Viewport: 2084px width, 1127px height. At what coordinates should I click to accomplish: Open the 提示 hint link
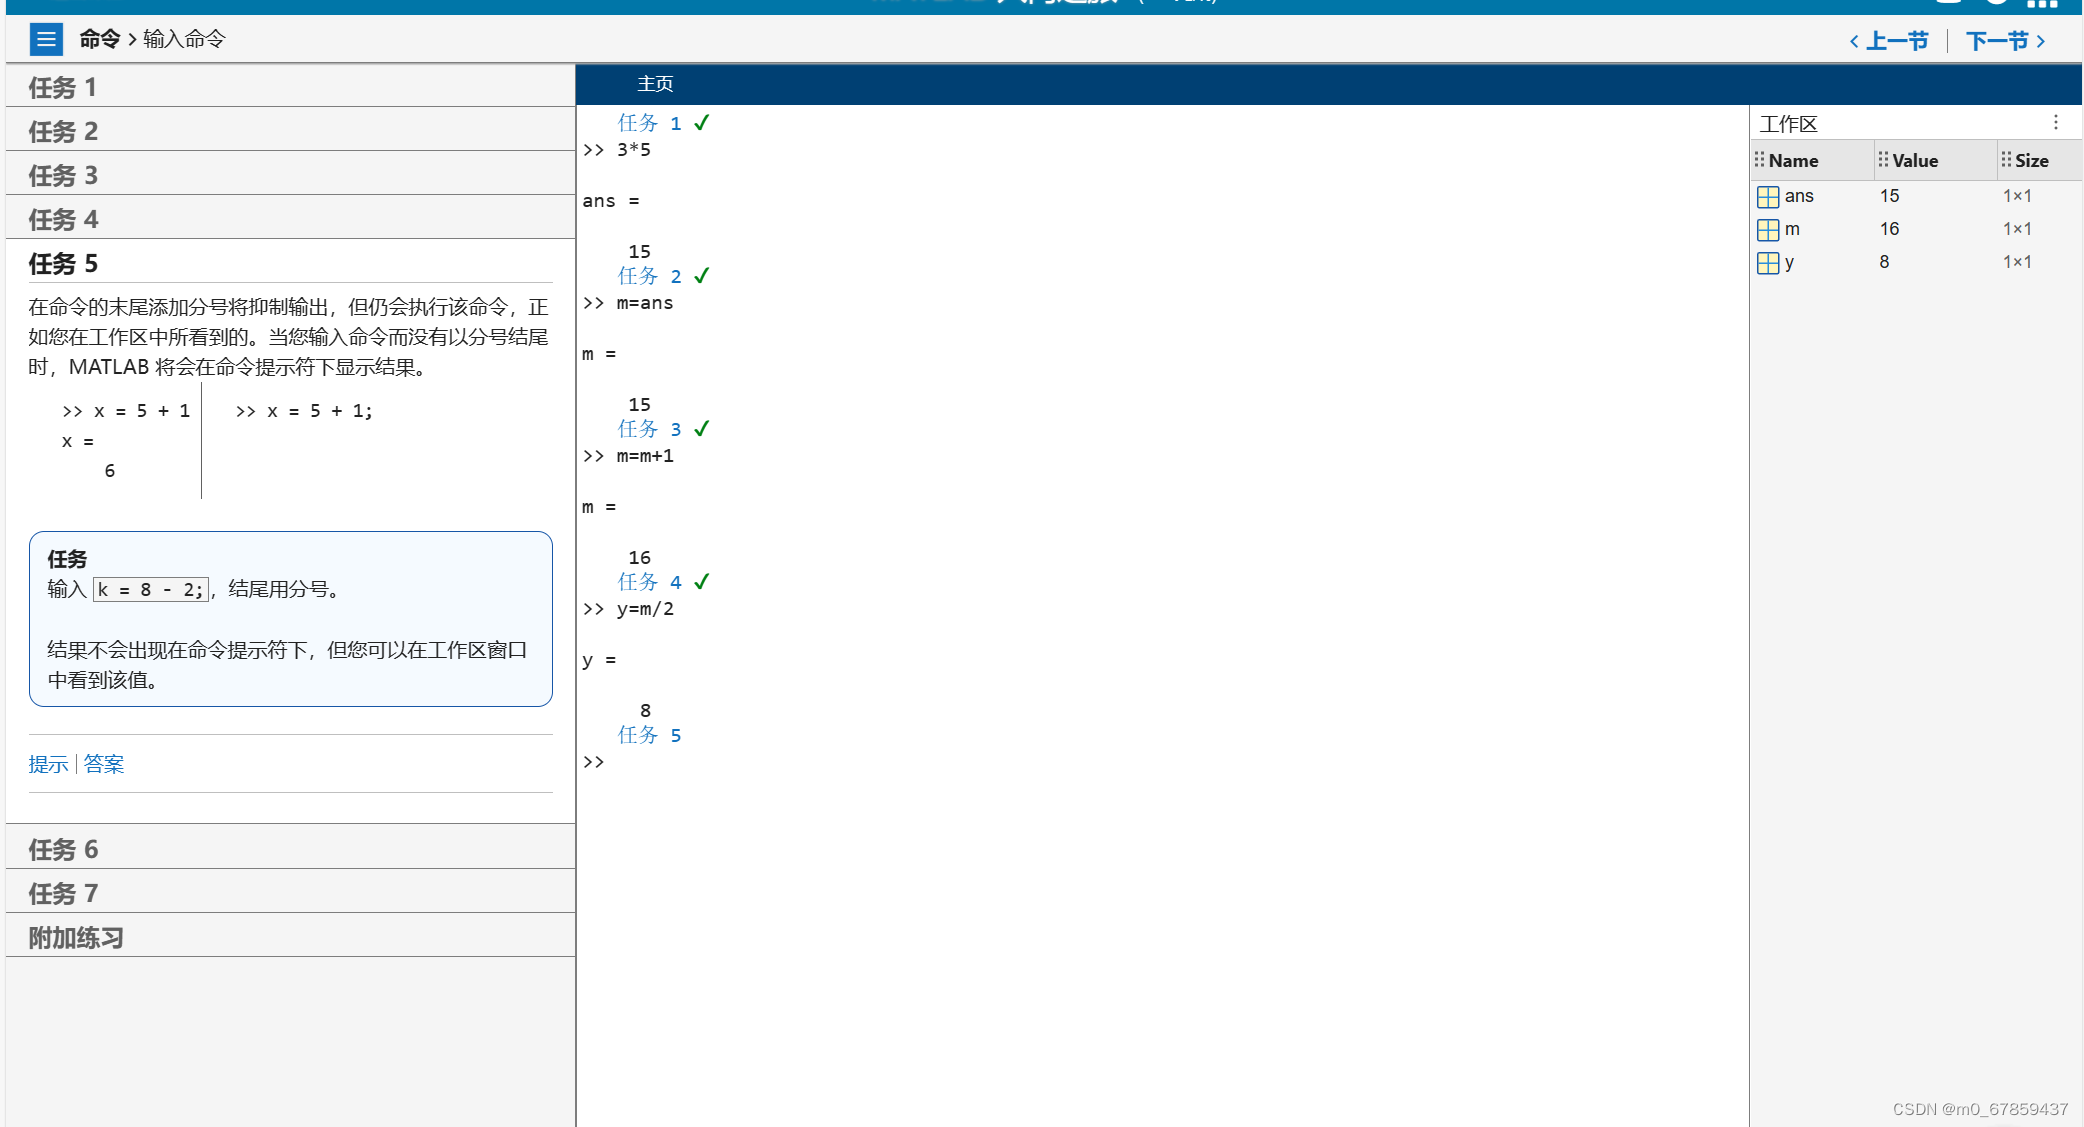tap(48, 764)
